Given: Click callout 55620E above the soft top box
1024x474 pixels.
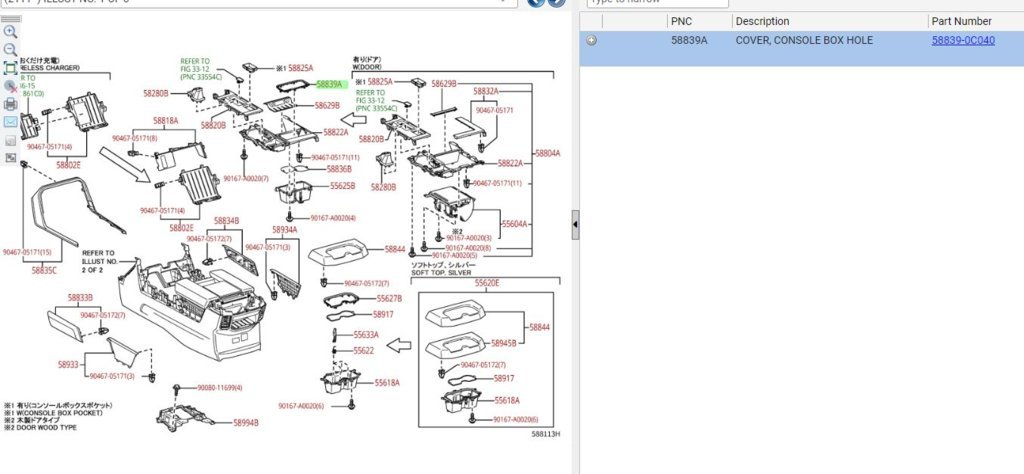Looking at the screenshot, I should (x=487, y=283).
